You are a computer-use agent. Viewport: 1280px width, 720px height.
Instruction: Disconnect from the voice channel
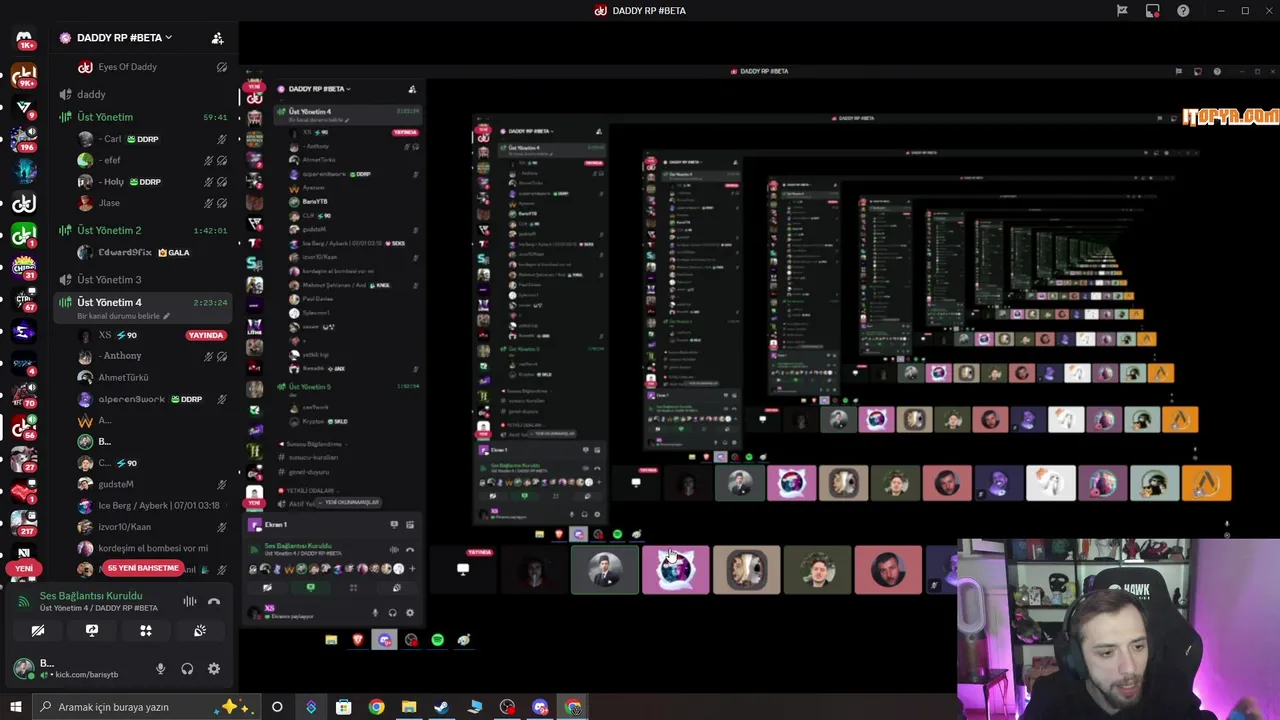pos(213,601)
